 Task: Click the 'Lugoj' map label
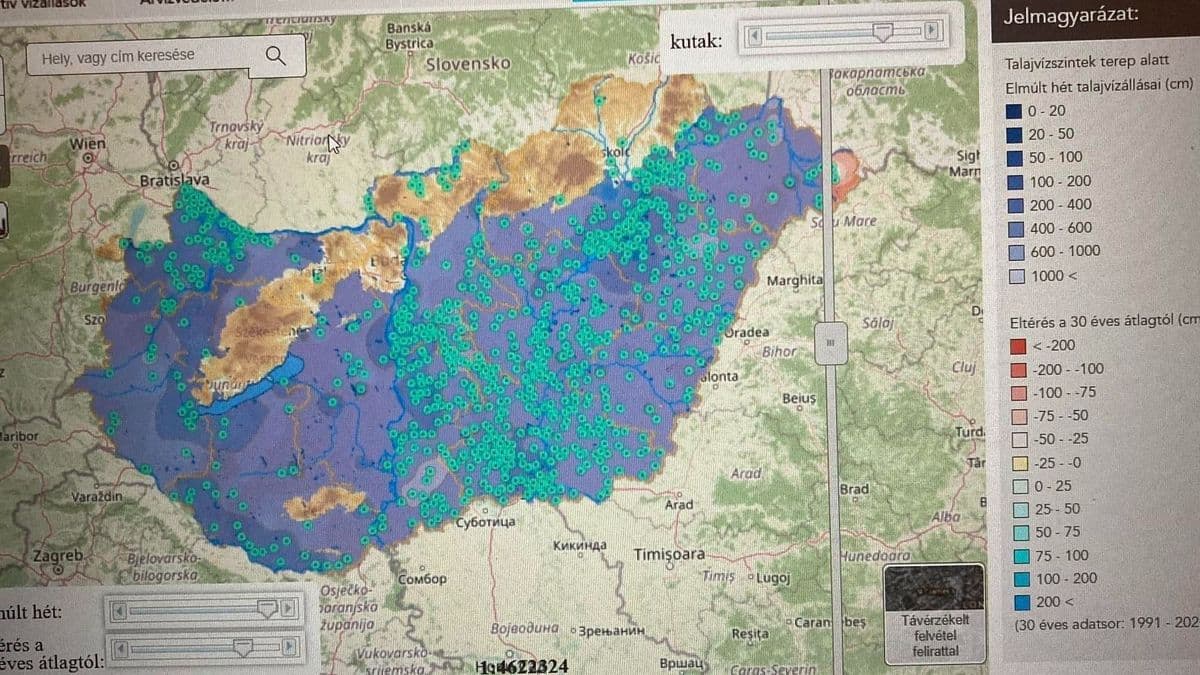coord(774,577)
